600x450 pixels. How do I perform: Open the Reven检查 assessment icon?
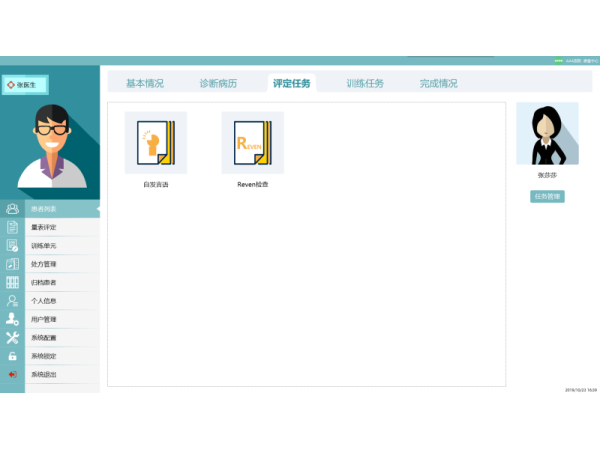(x=252, y=143)
